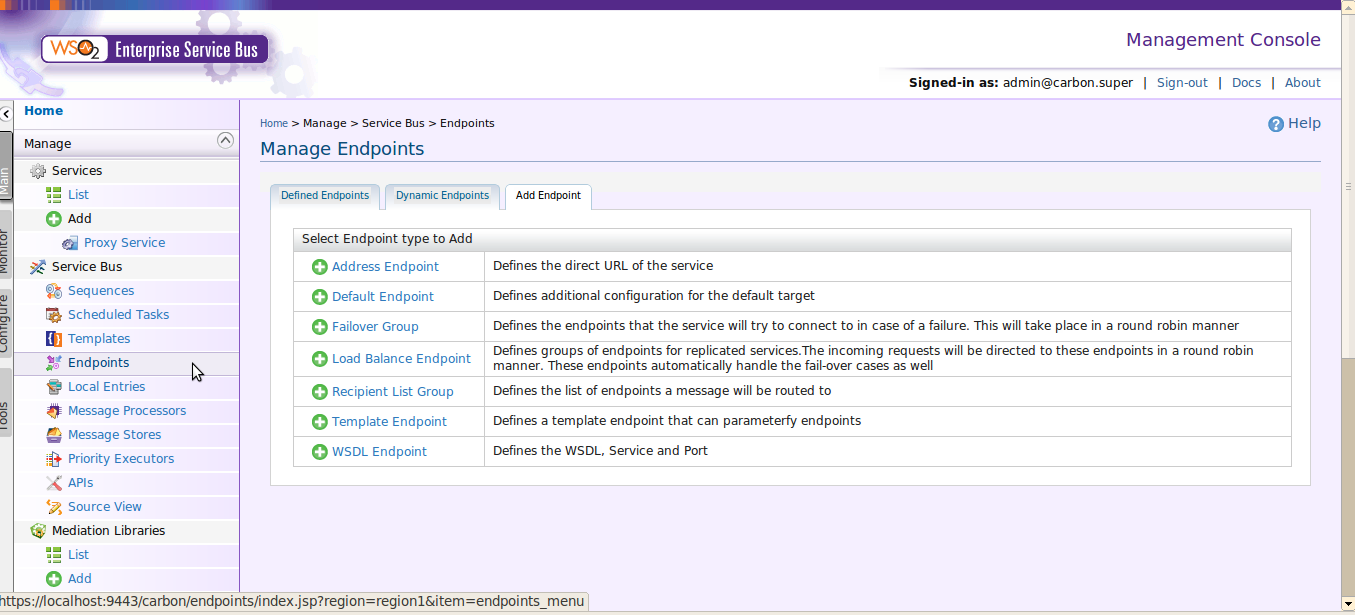Viewport: 1355px width, 615px height.
Task: Click the Sign-out link
Action: pyautogui.click(x=1182, y=82)
